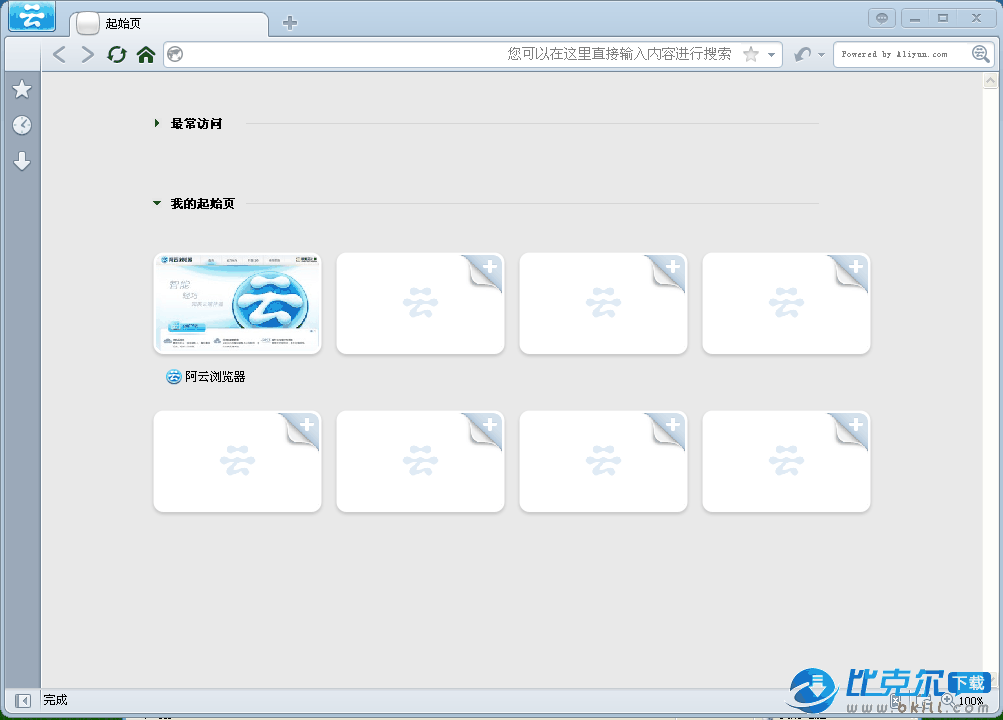This screenshot has height=720, width=1003.
Task: Toggle the sidebar from the status bar button
Action: pyautogui.click(x=22, y=700)
